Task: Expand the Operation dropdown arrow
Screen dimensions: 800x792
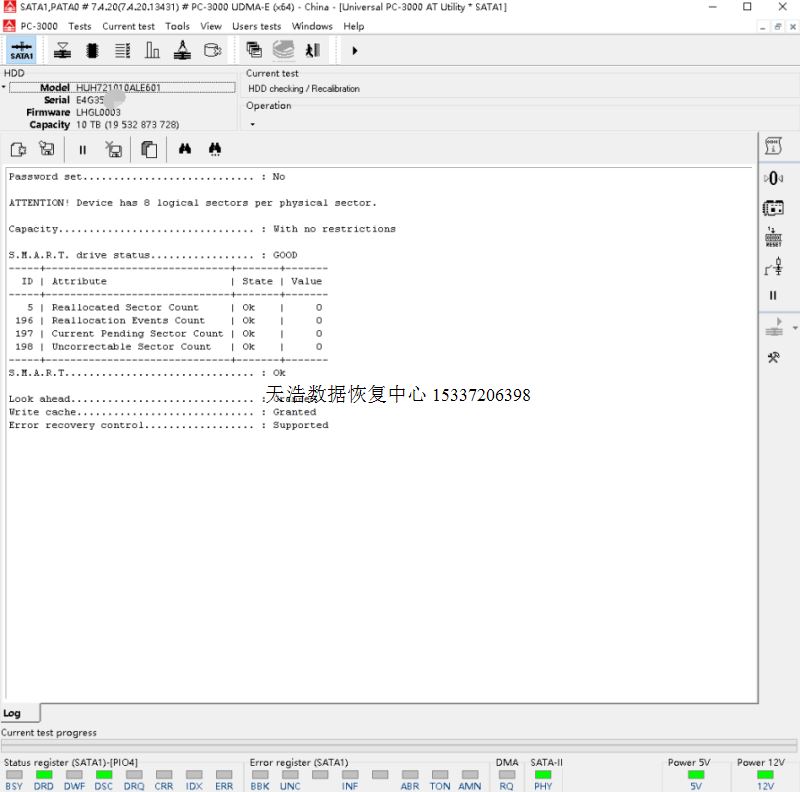Action: point(252,125)
